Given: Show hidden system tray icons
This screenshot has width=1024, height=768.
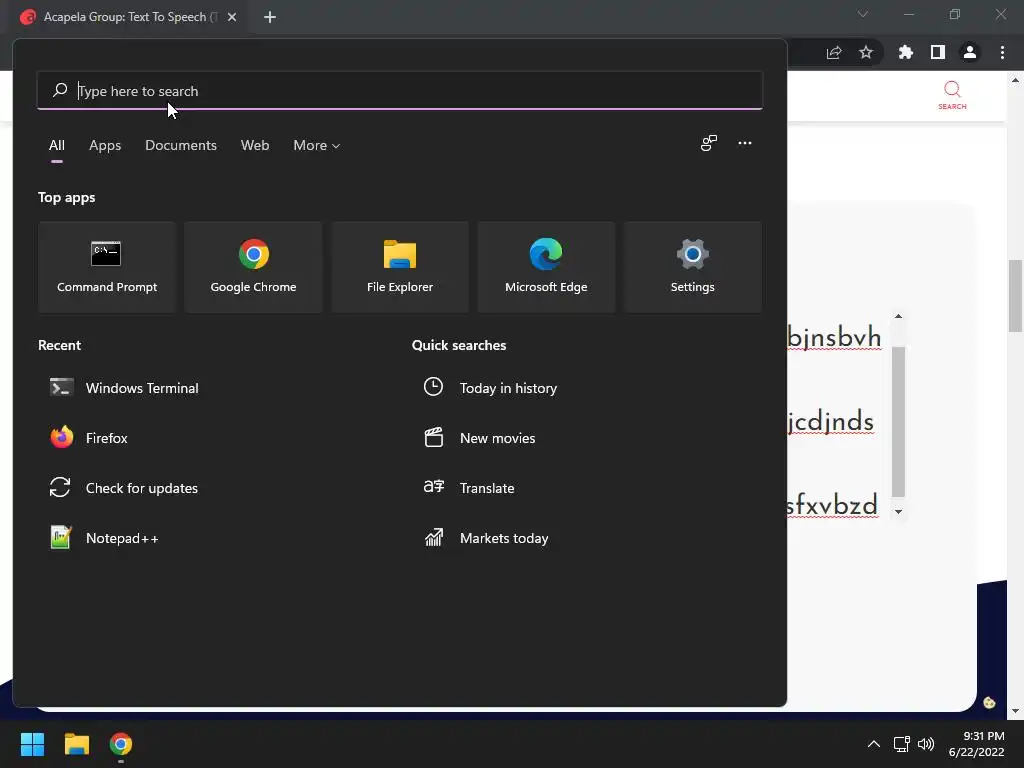Looking at the screenshot, I should point(873,744).
